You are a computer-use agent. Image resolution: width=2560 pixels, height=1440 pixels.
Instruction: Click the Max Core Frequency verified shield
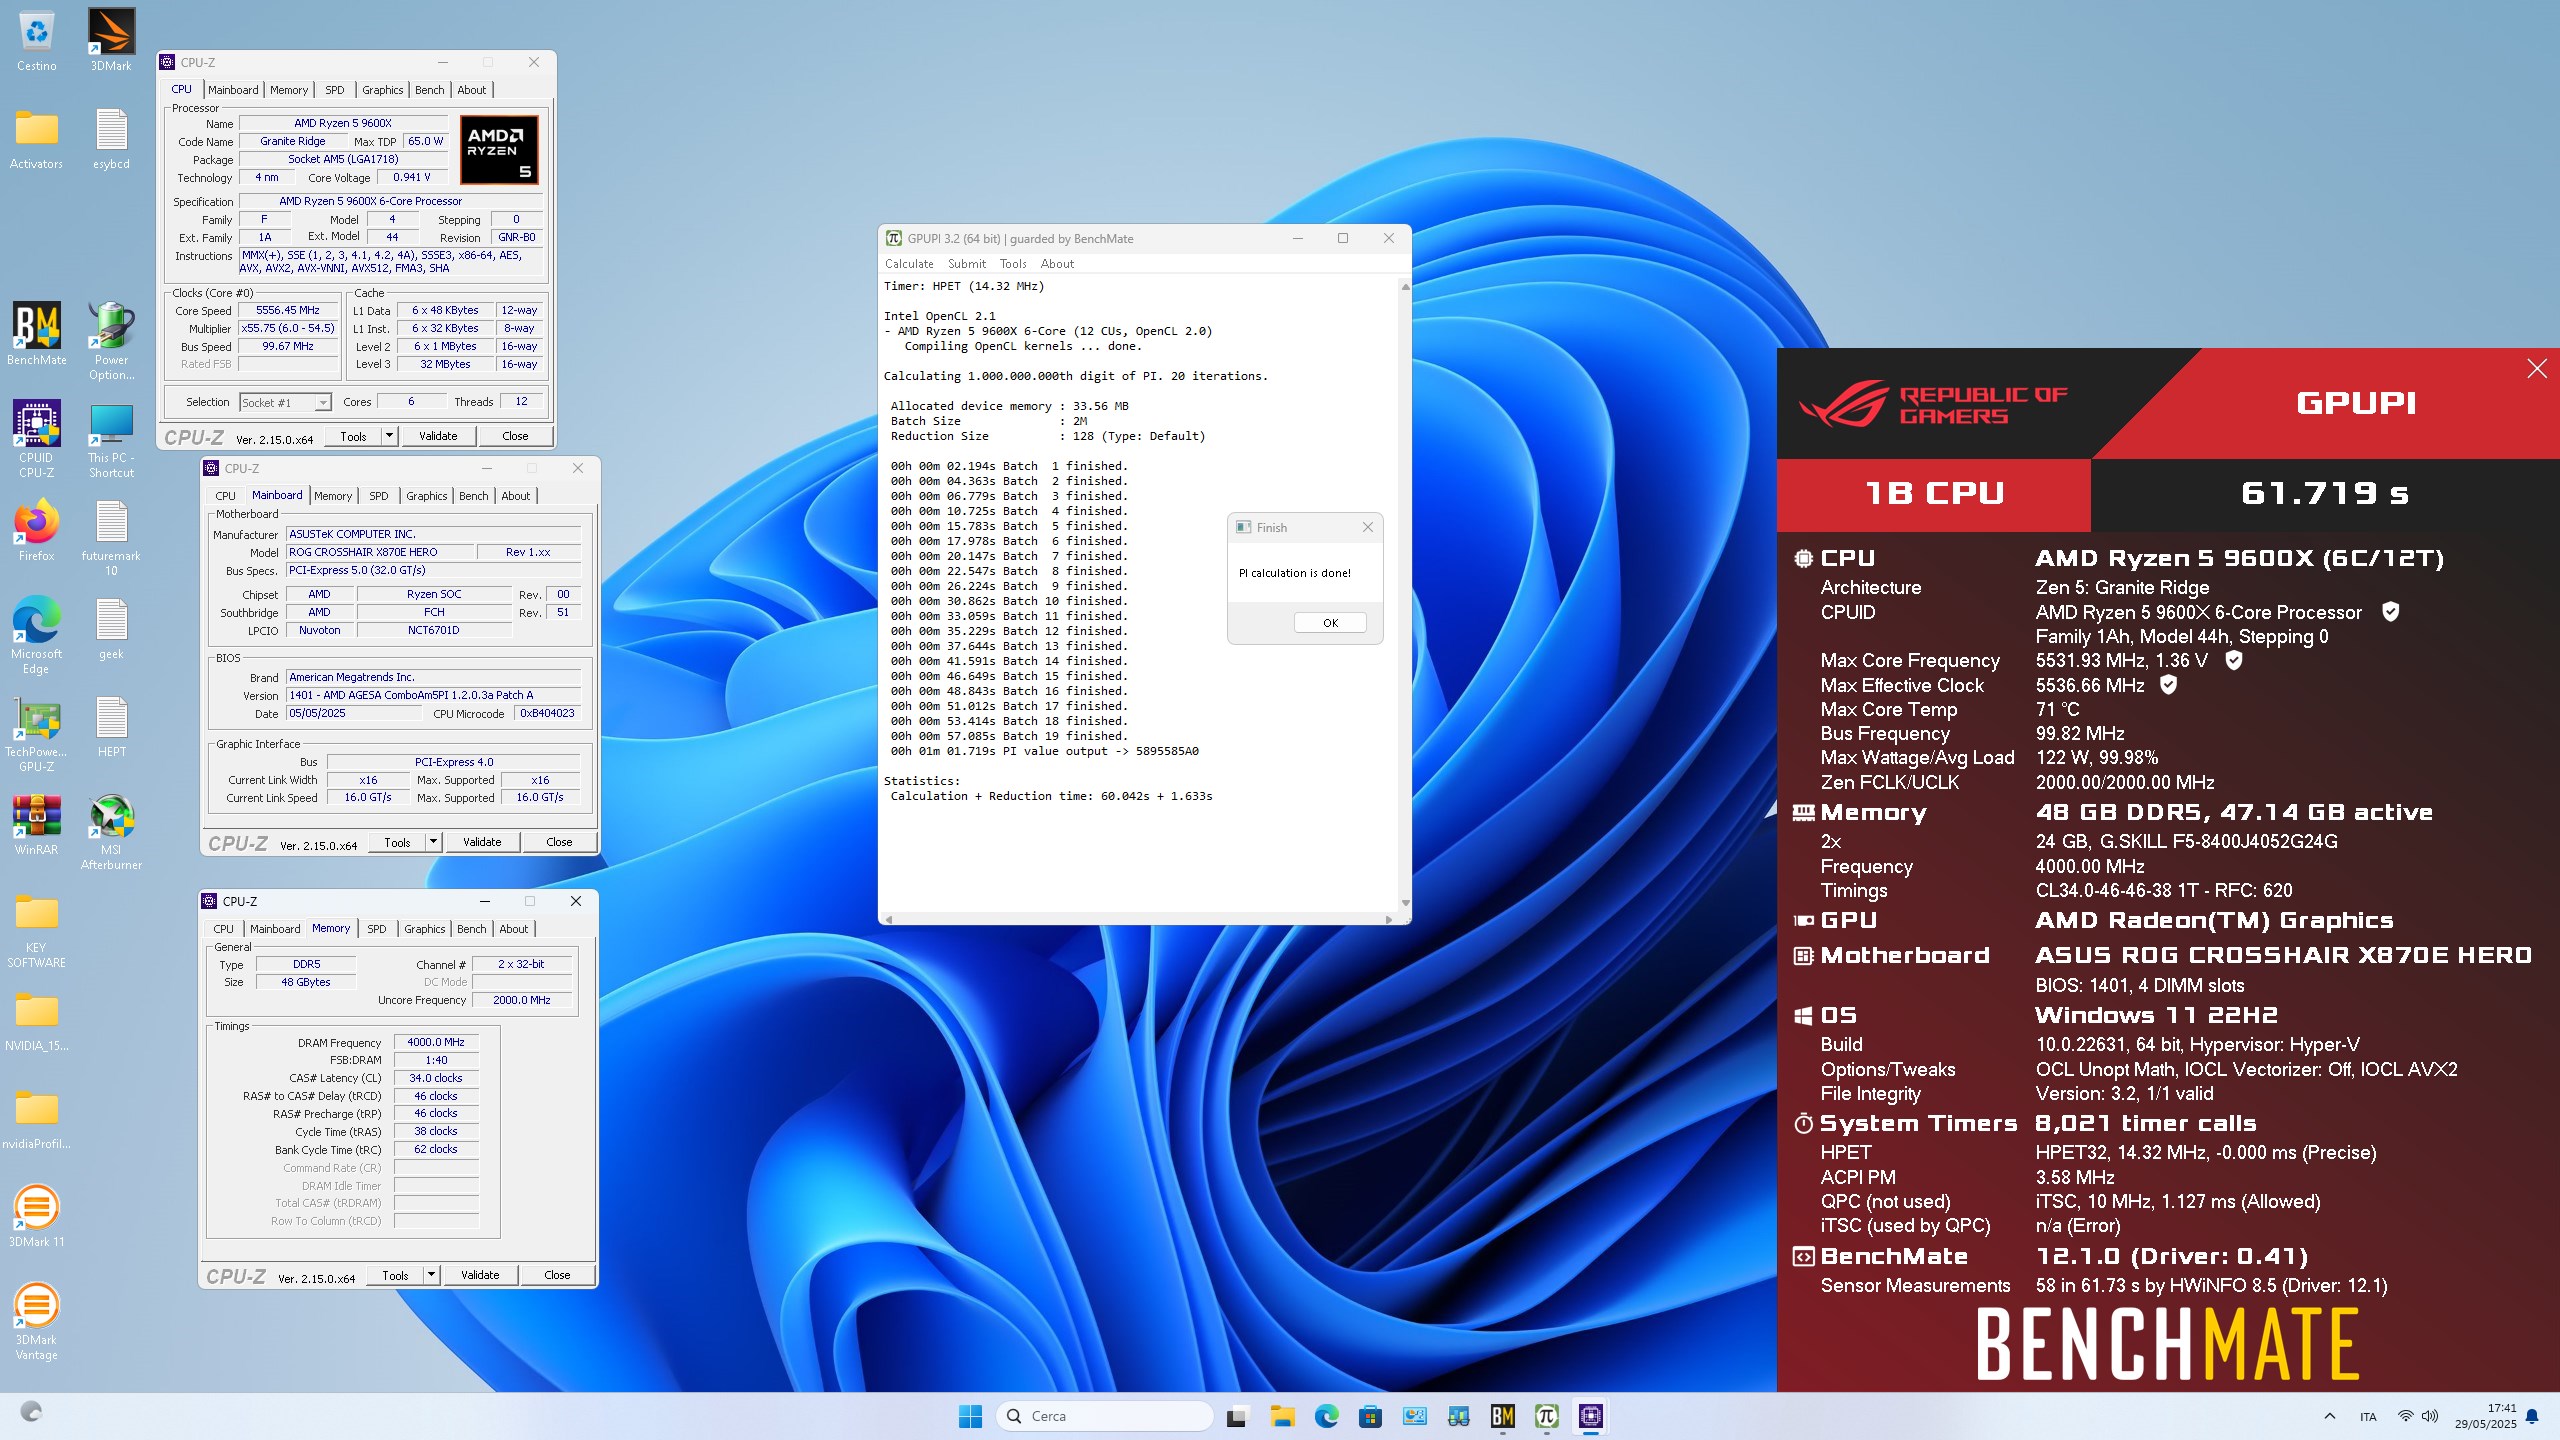click(2234, 660)
